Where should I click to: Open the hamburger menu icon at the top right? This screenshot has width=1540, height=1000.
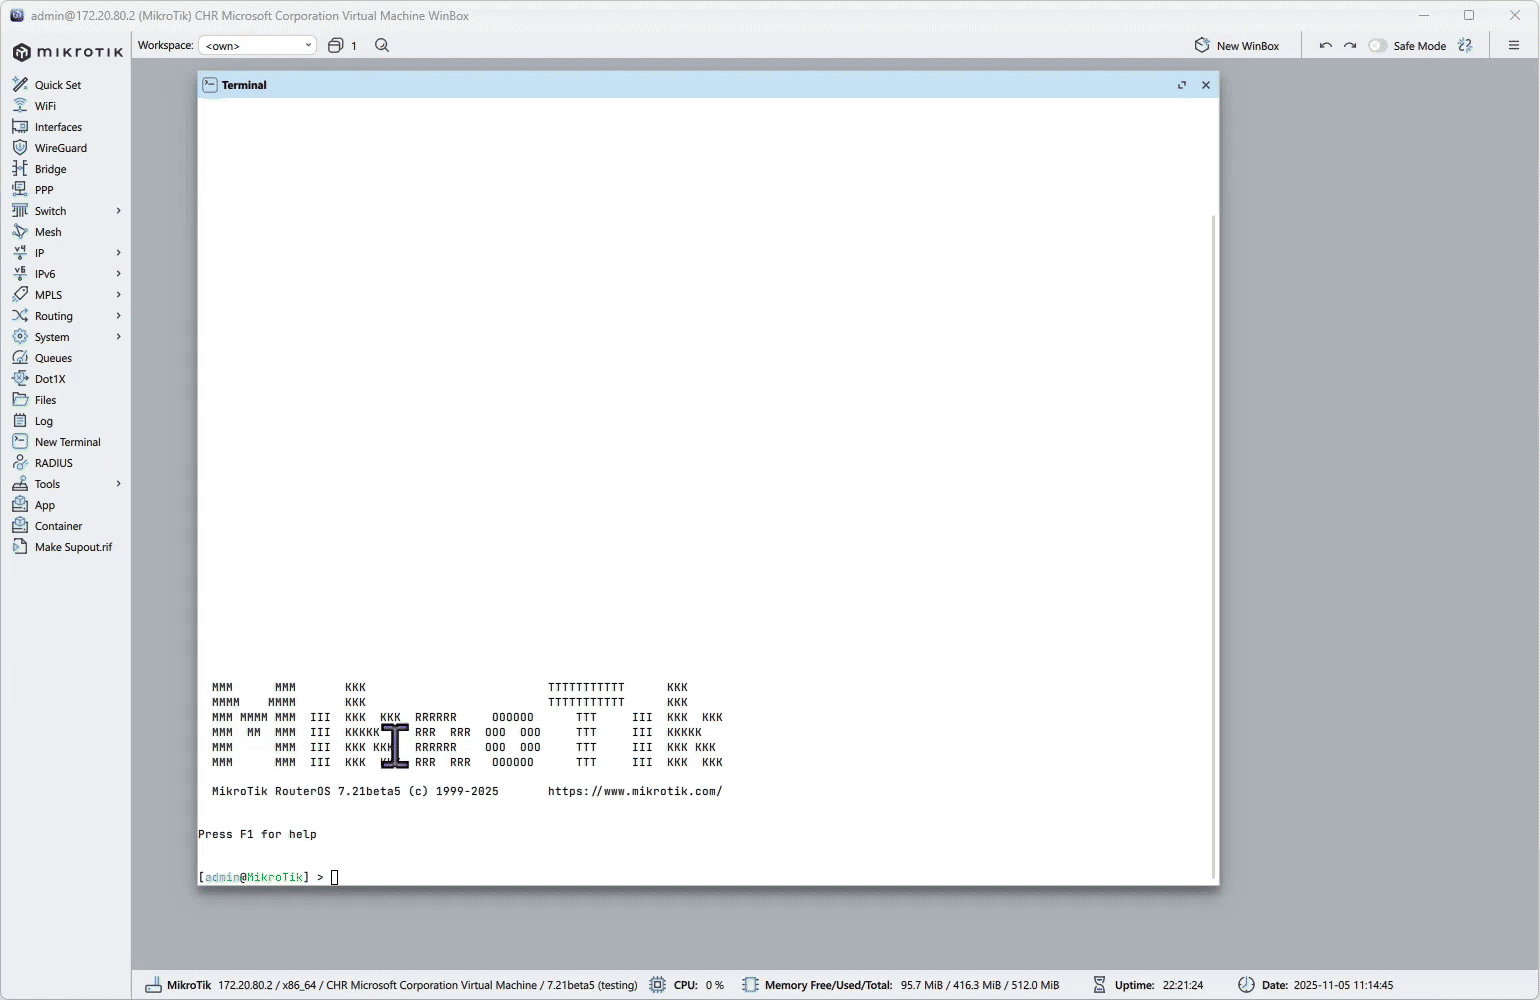(1514, 45)
